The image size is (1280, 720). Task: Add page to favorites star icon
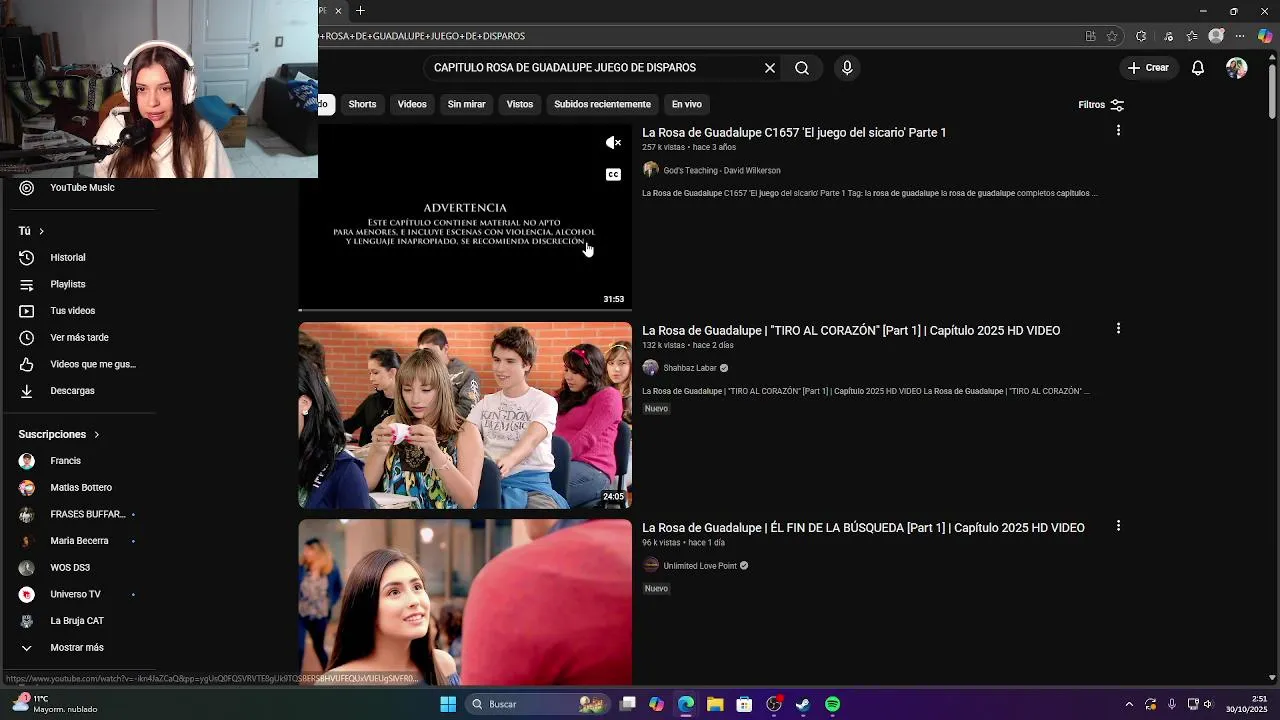(x=1112, y=36)
